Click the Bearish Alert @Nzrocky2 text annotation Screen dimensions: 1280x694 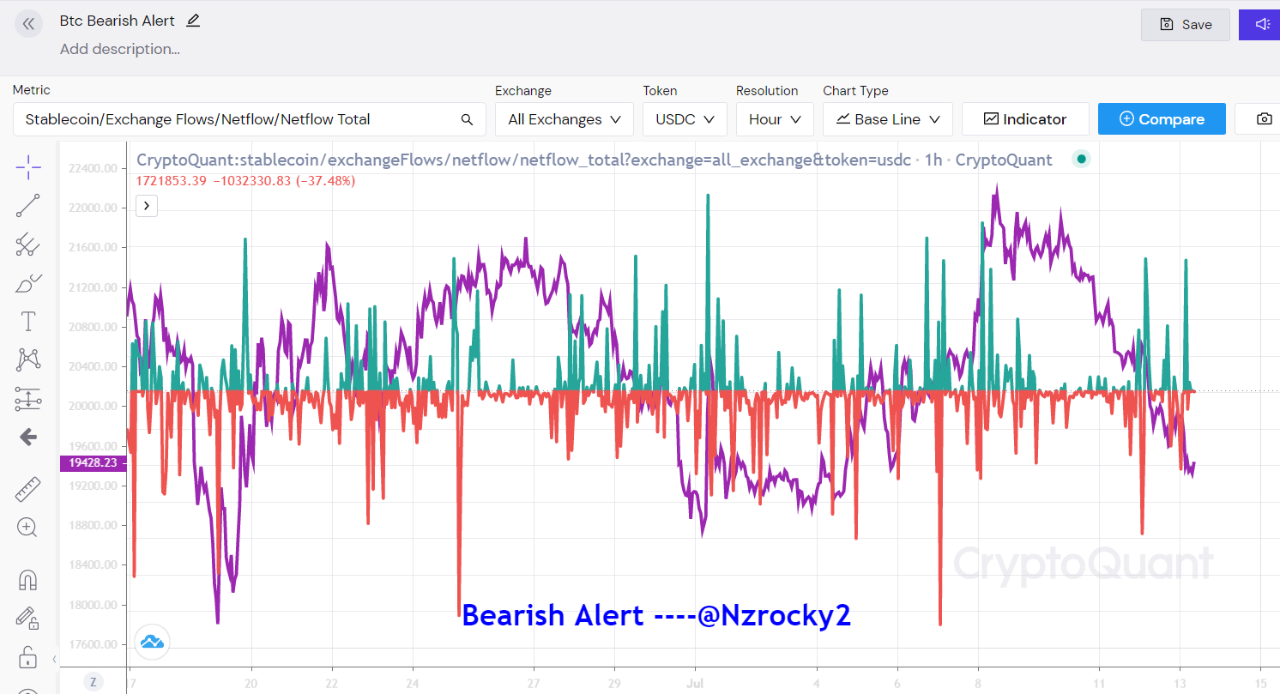656,615
